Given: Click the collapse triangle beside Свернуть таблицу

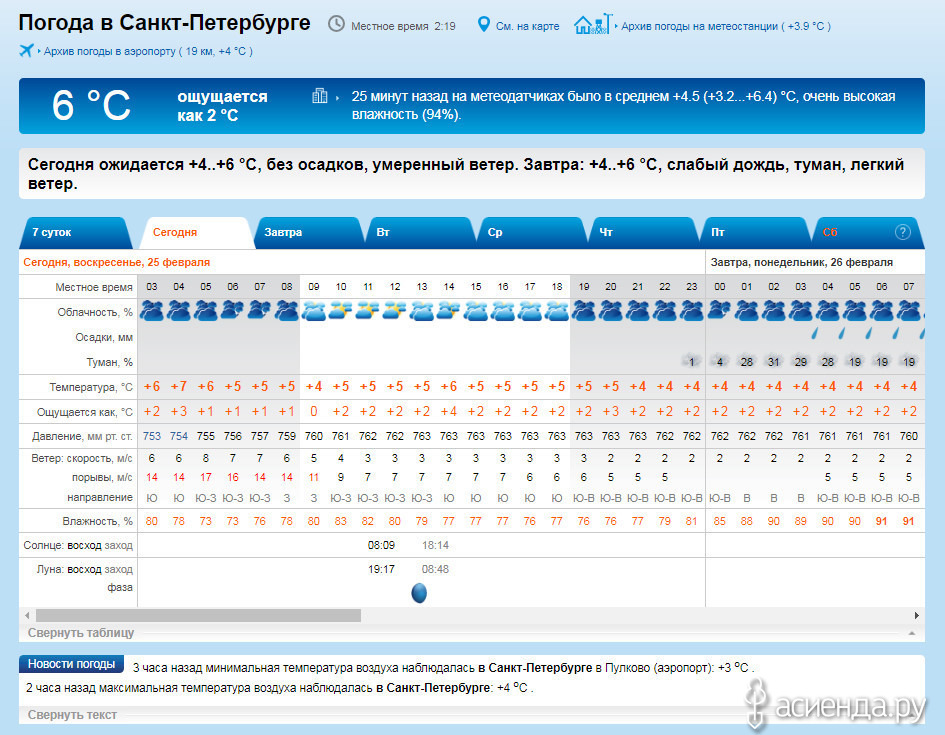Looking at the screenshot, I should [x=912, y=633].
